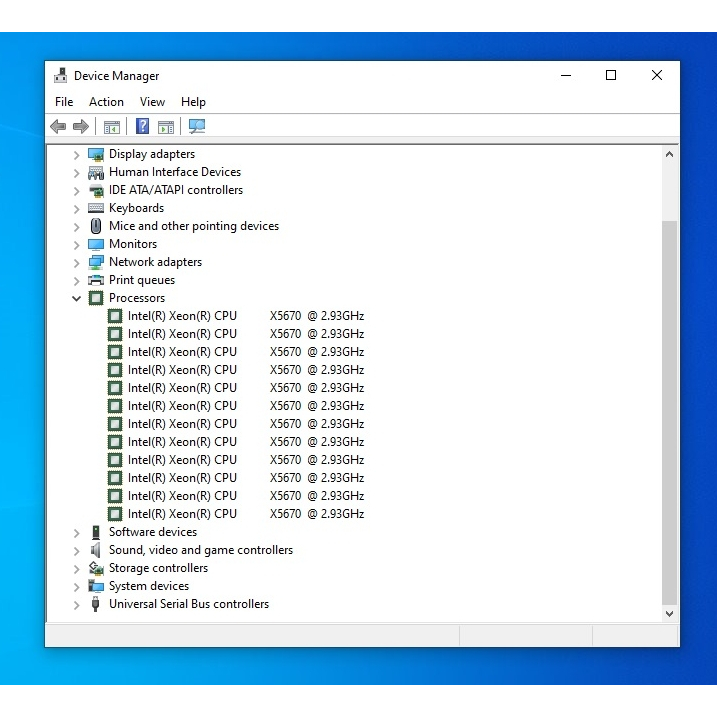The width and height of the screenshot is (717, 717).
Task: Expand the Storage controllers node
Action: point(76,569)
